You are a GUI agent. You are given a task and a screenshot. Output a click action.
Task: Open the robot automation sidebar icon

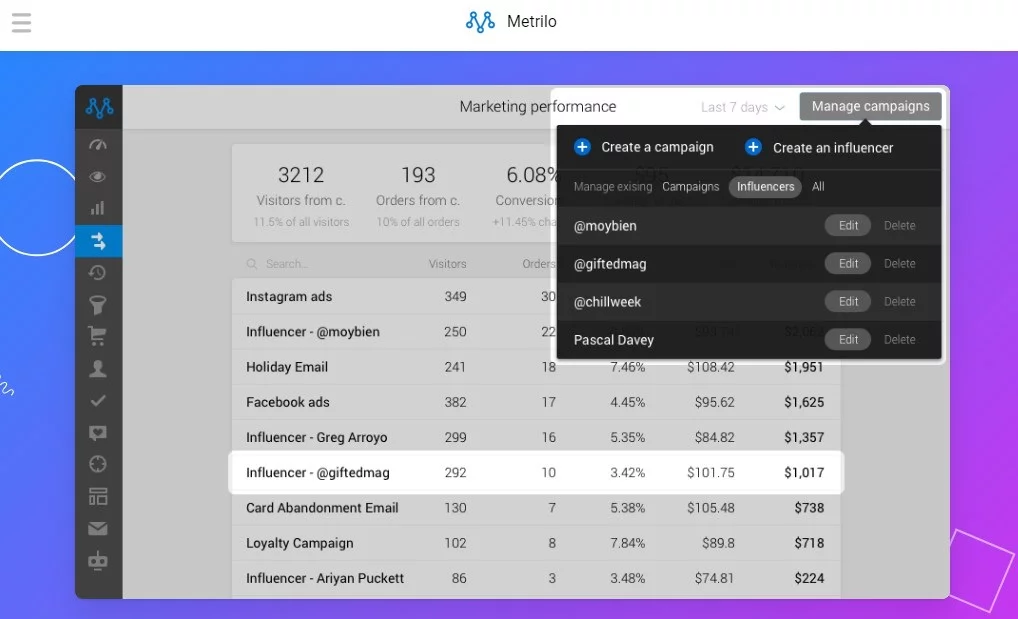click(98, 561)
